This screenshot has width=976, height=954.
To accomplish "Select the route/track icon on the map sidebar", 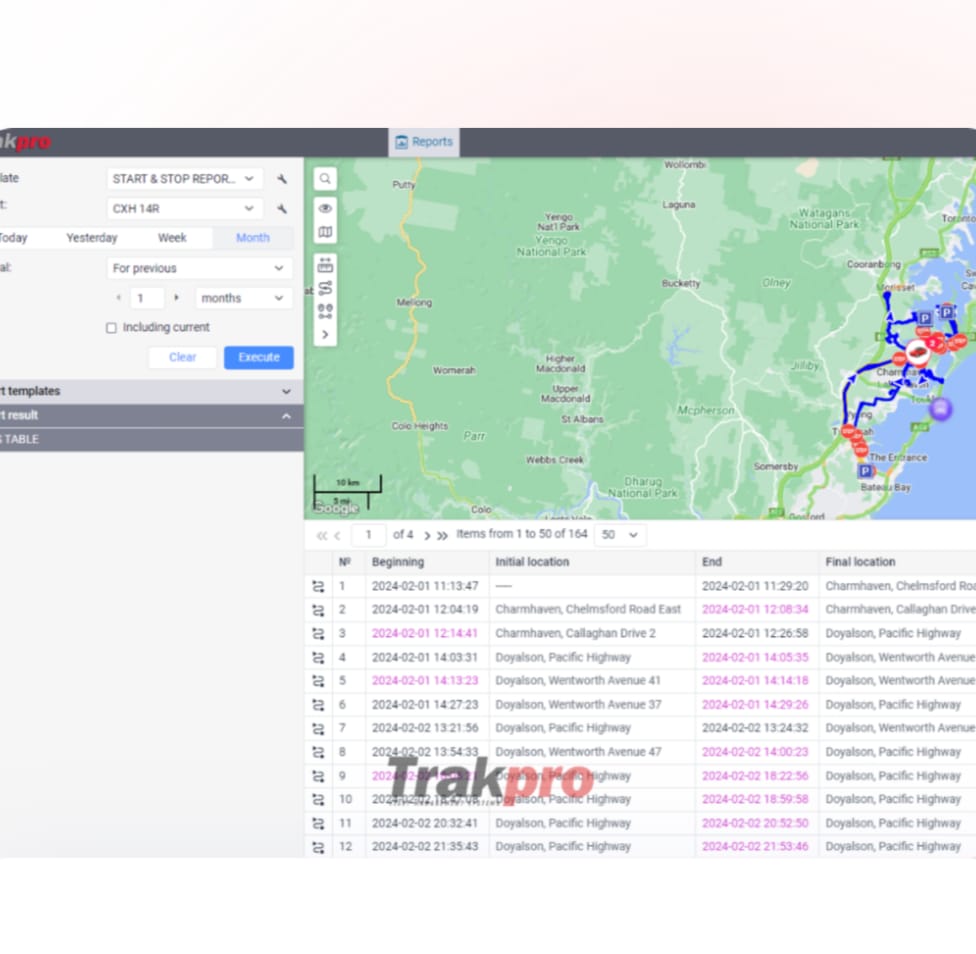I will click(x=324, y=288).
